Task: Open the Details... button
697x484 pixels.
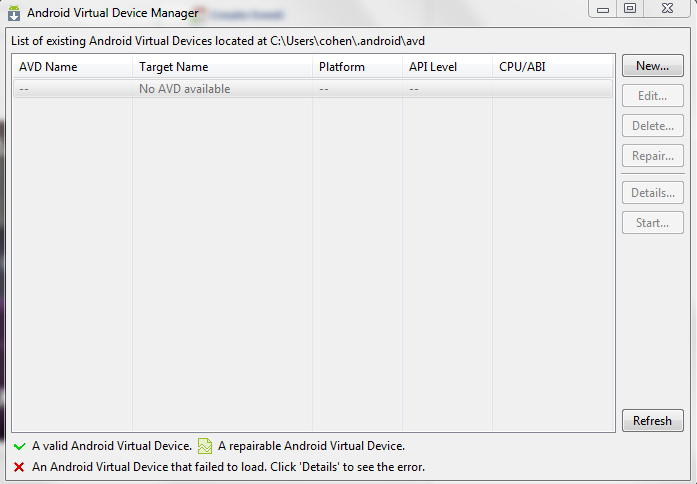Action: click(652, 193)
